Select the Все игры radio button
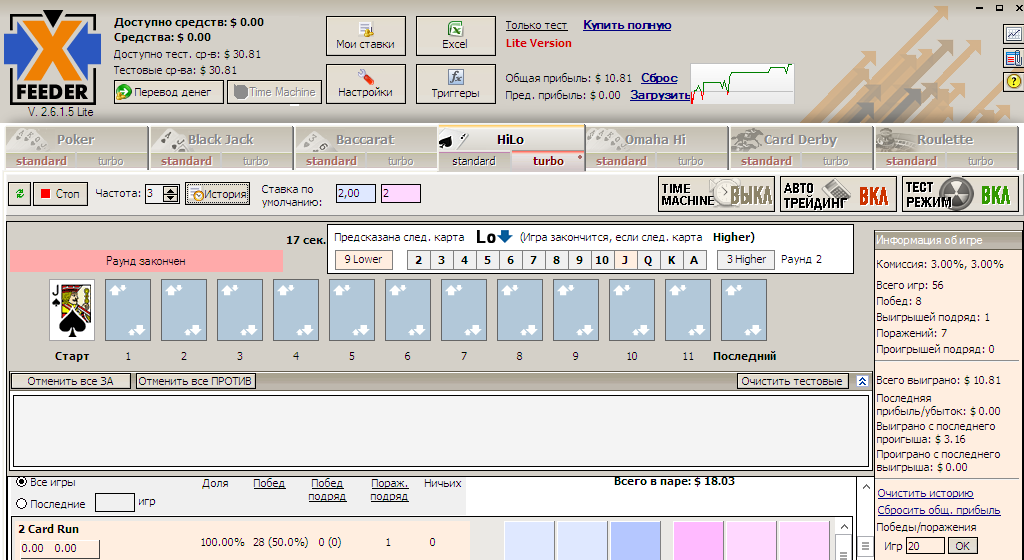The width and height of the screenshot is (1024, 560). (22, 482)
